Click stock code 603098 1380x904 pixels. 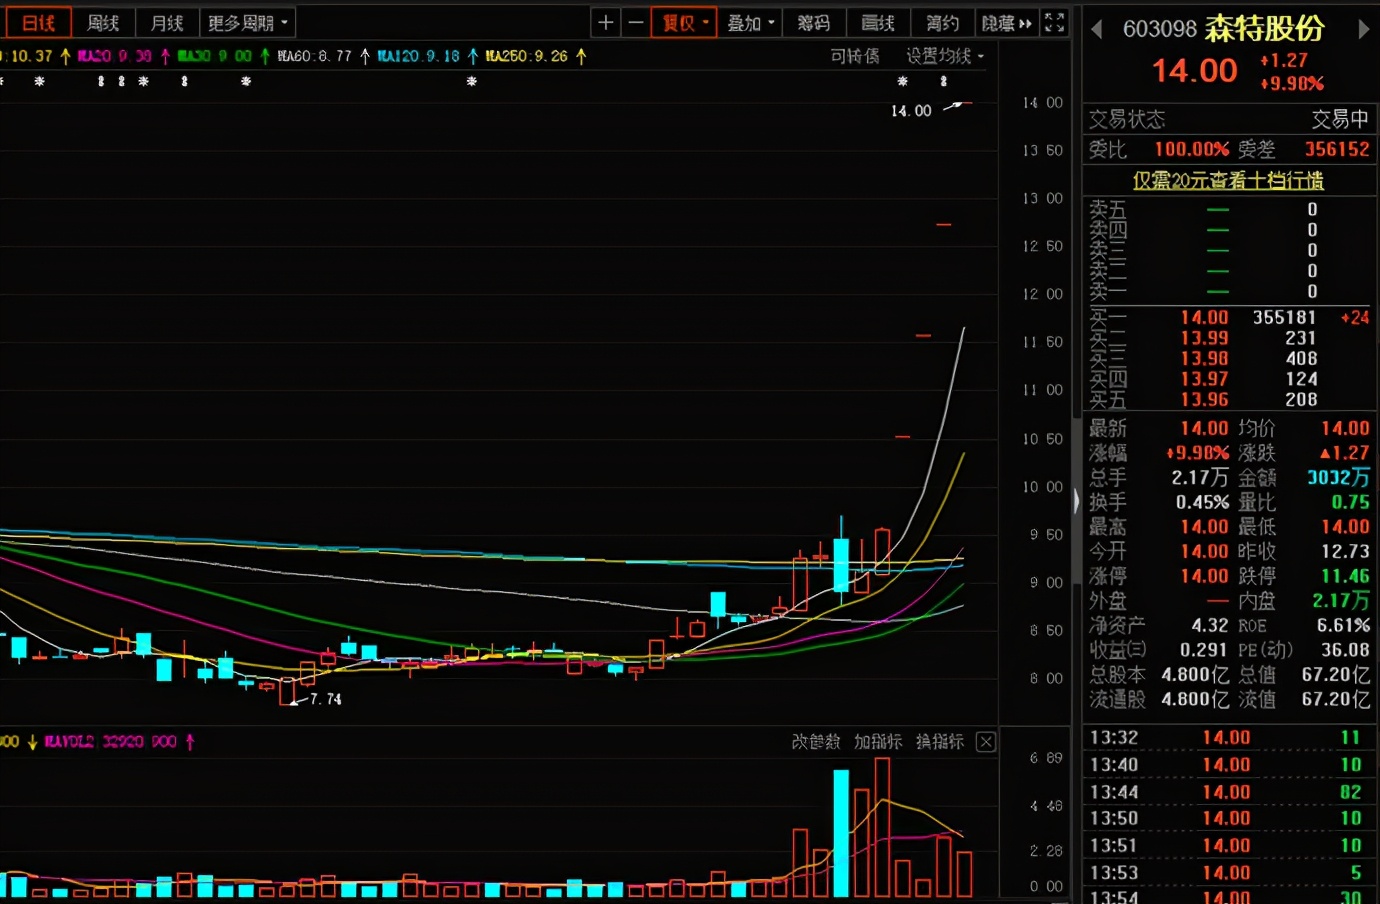tap(1159, 29)
